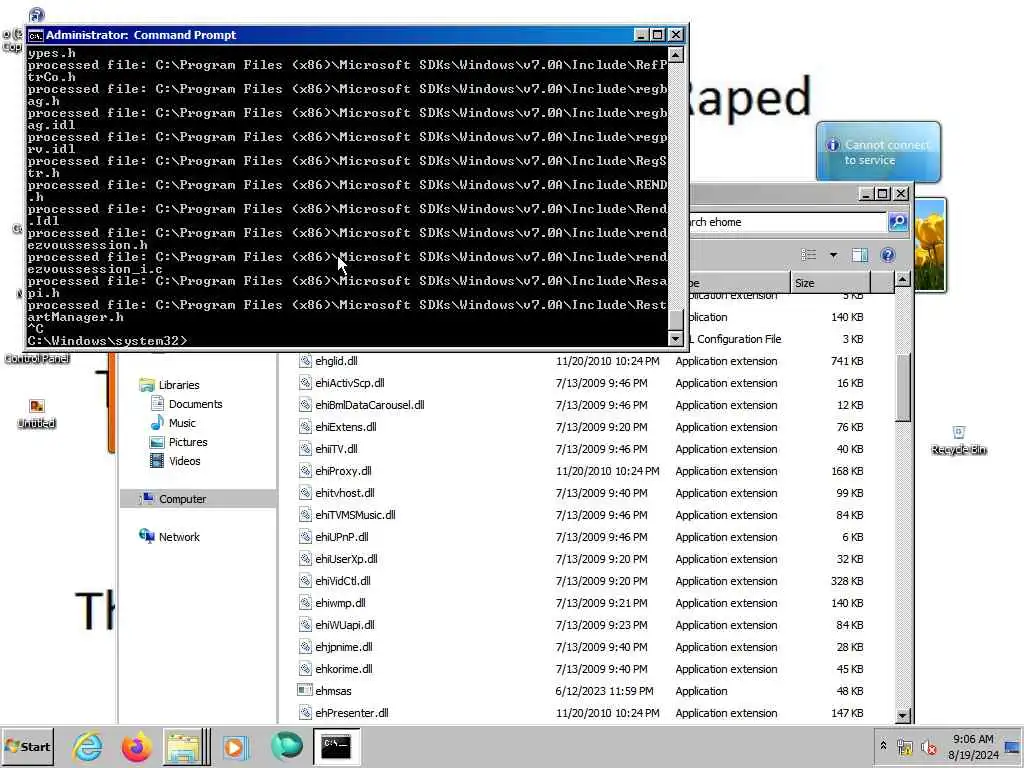1024x768 pixels.
Task: Click the tulips slideshow gadget picture
Action: (x=930, y=245)
